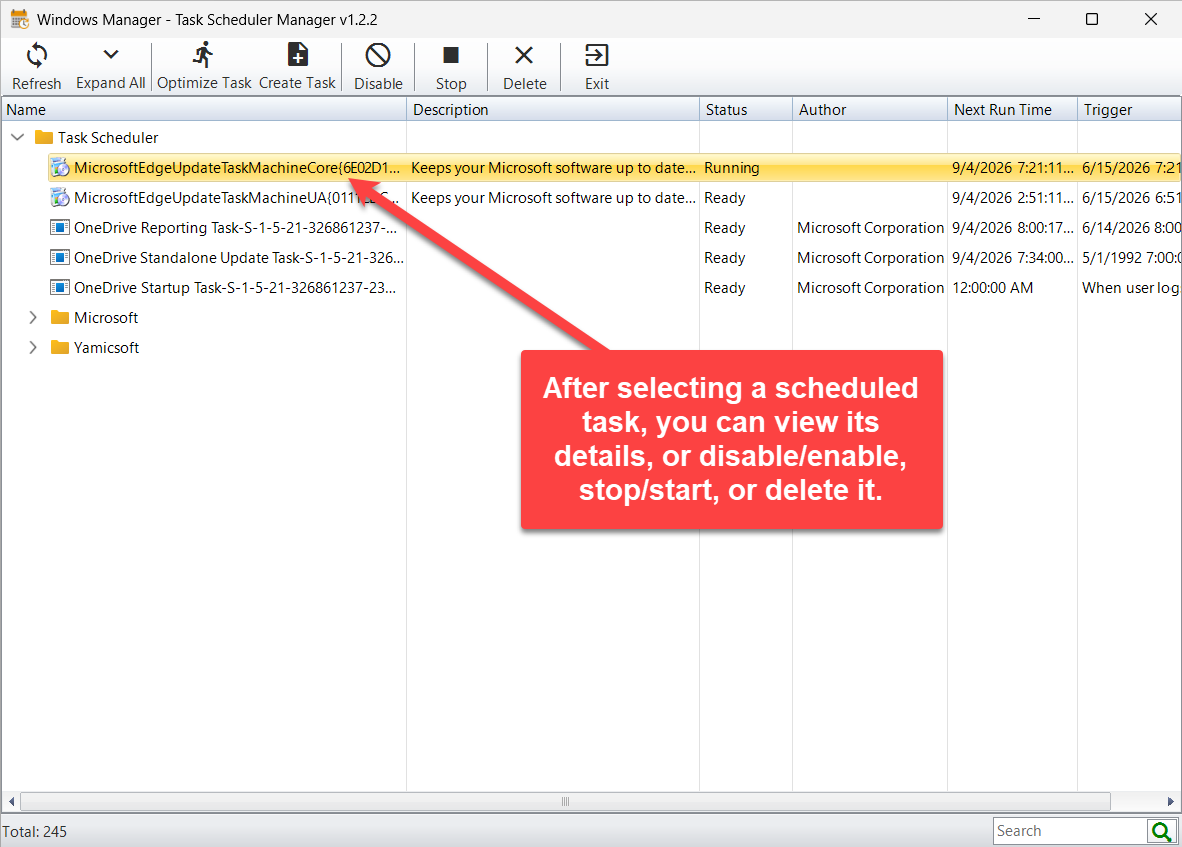Click the Total: 245 status text
This screenshot has height=847, width=1182.
click(x=35, y=832)
